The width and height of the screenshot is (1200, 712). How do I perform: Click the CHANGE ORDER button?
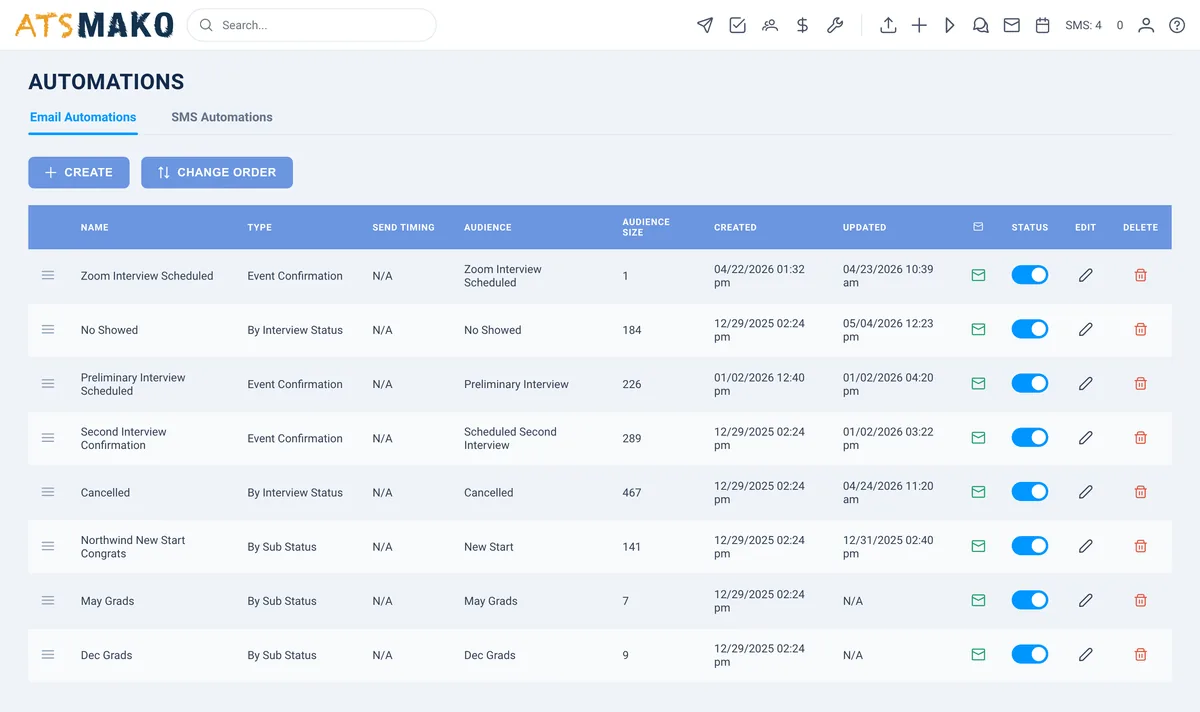pos(217,172)
